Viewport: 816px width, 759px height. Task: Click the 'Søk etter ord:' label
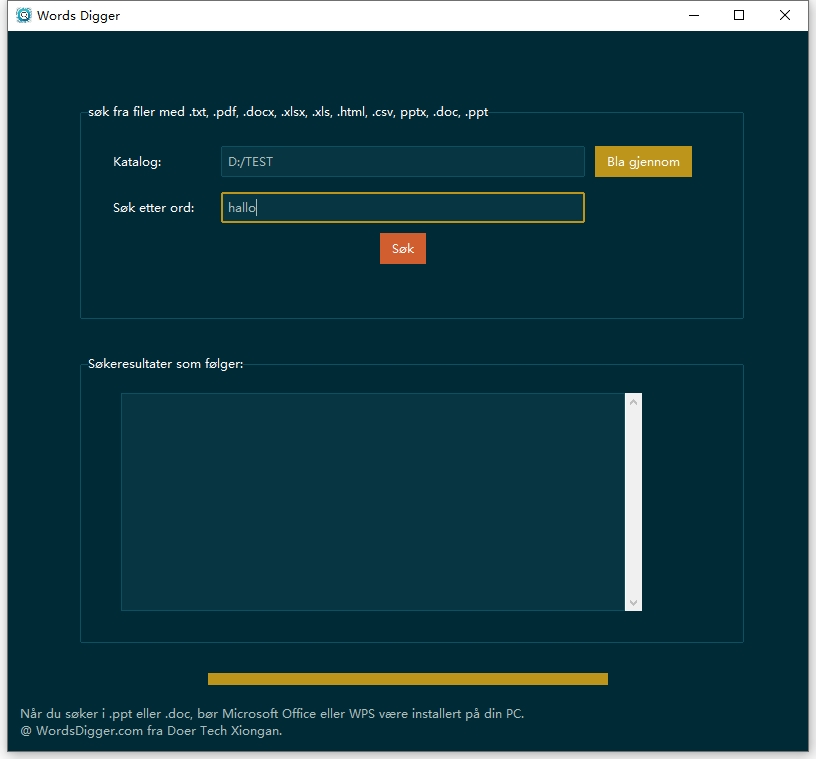coord(154,208)
